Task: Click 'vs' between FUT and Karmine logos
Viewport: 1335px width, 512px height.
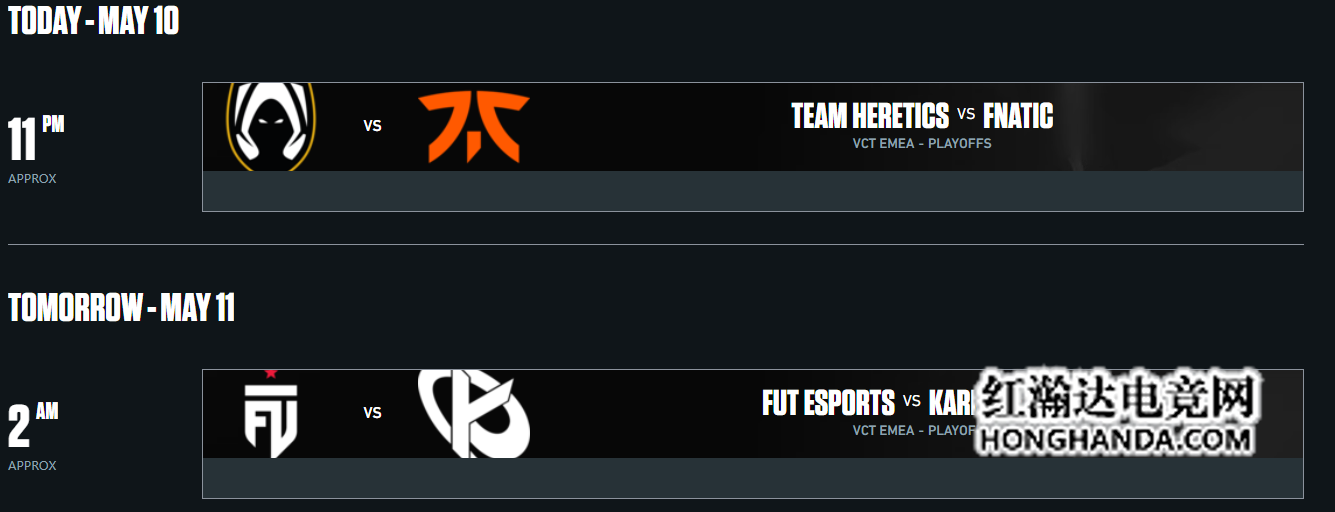Action: click(373, 412)
